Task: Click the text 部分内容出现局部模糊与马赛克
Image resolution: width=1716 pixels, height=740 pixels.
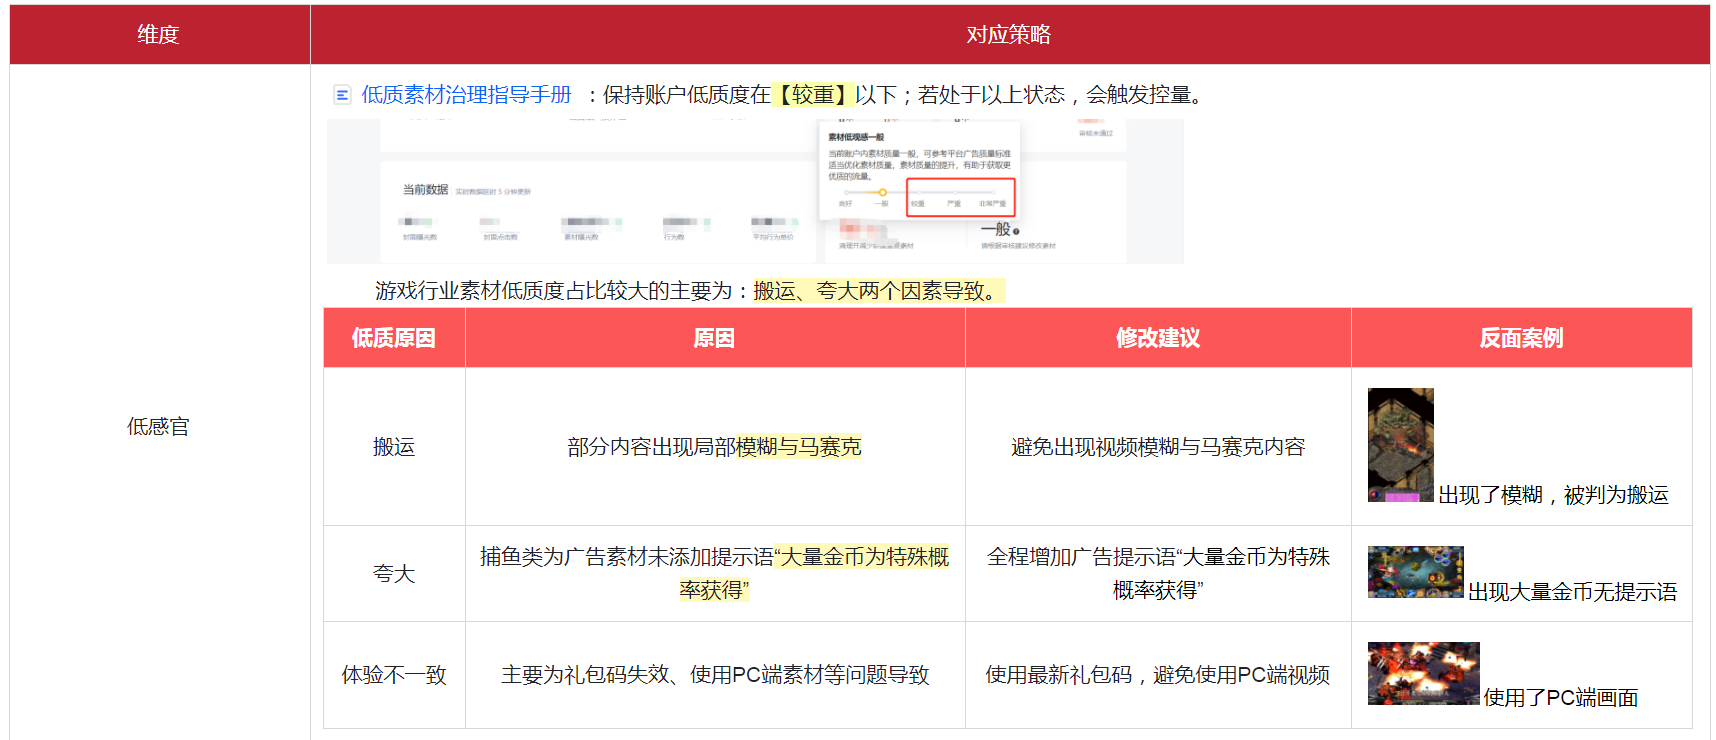Action: click(715, 447)
